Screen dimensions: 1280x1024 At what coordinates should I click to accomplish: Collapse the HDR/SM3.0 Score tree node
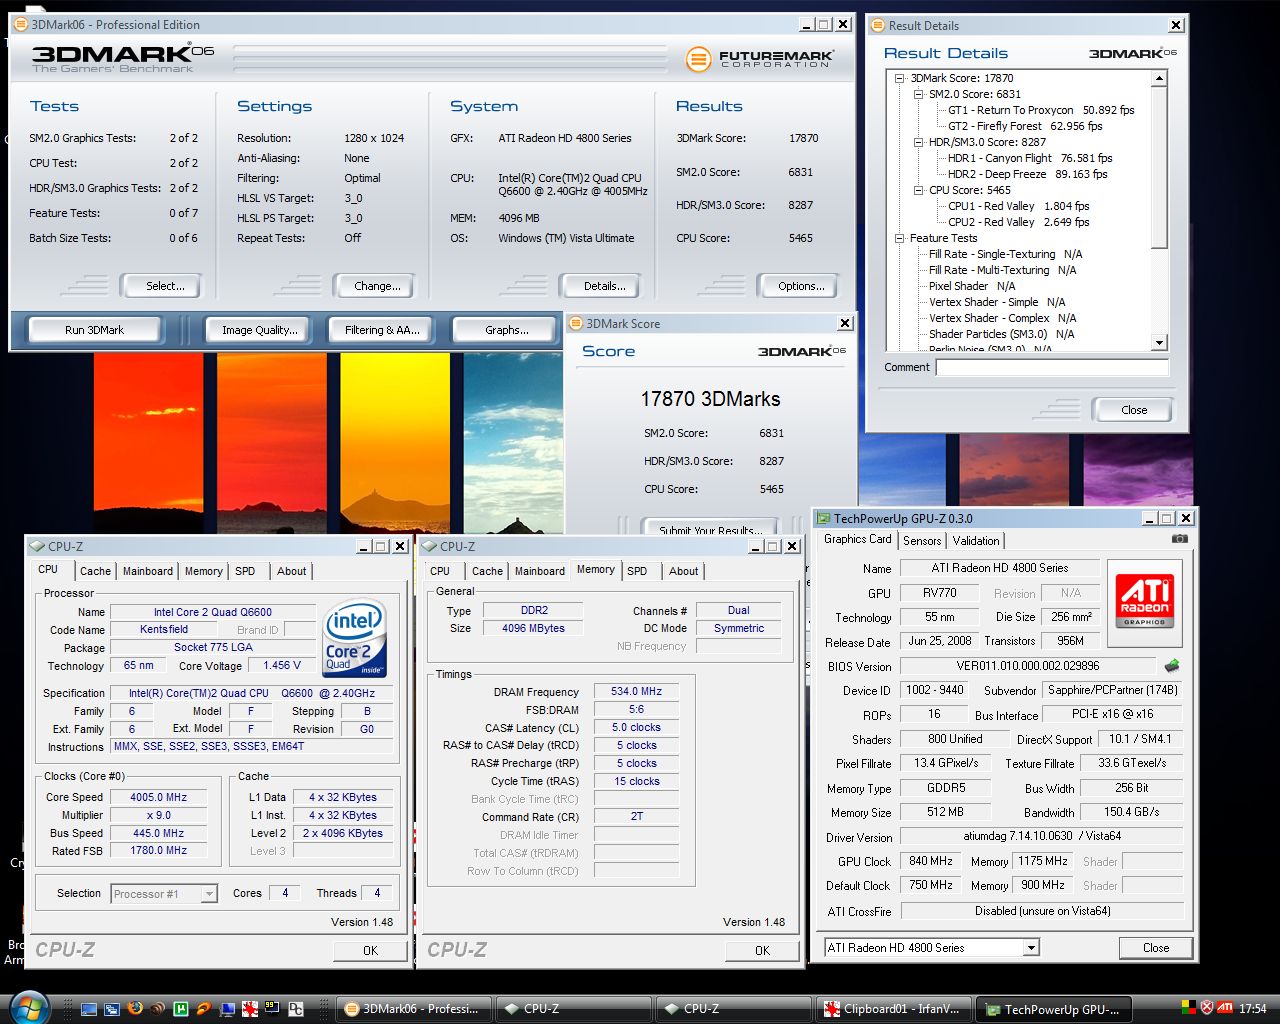click(919, 142)
